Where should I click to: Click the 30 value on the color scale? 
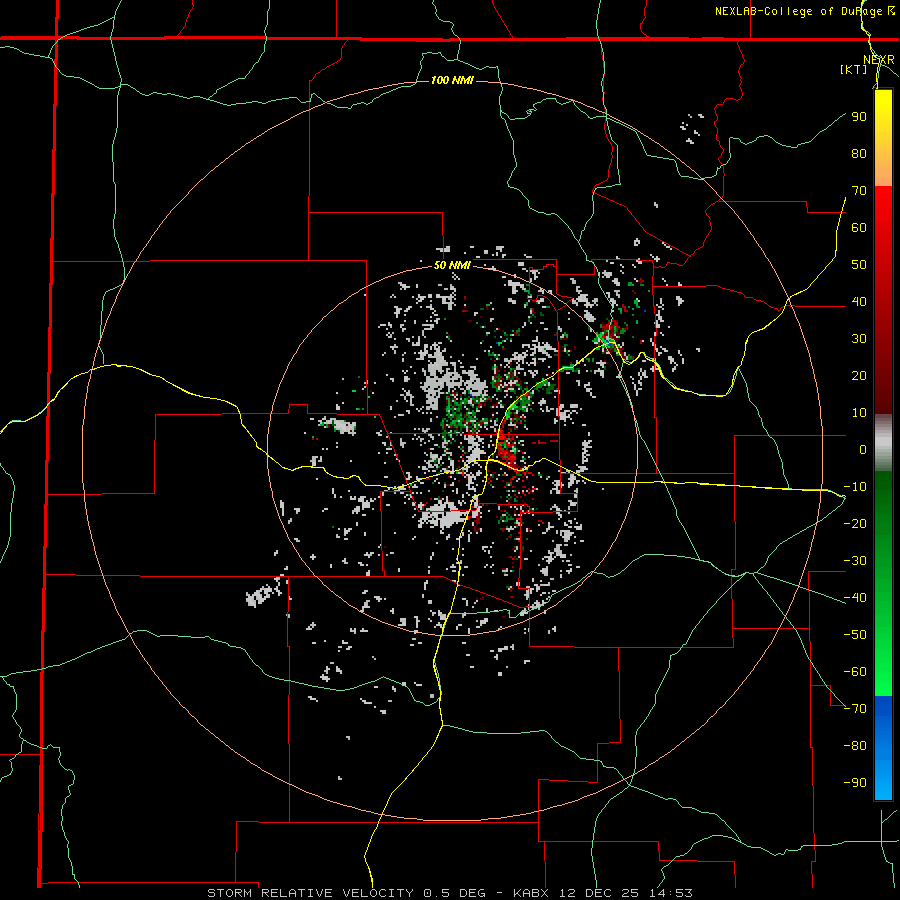pos(859,339)
